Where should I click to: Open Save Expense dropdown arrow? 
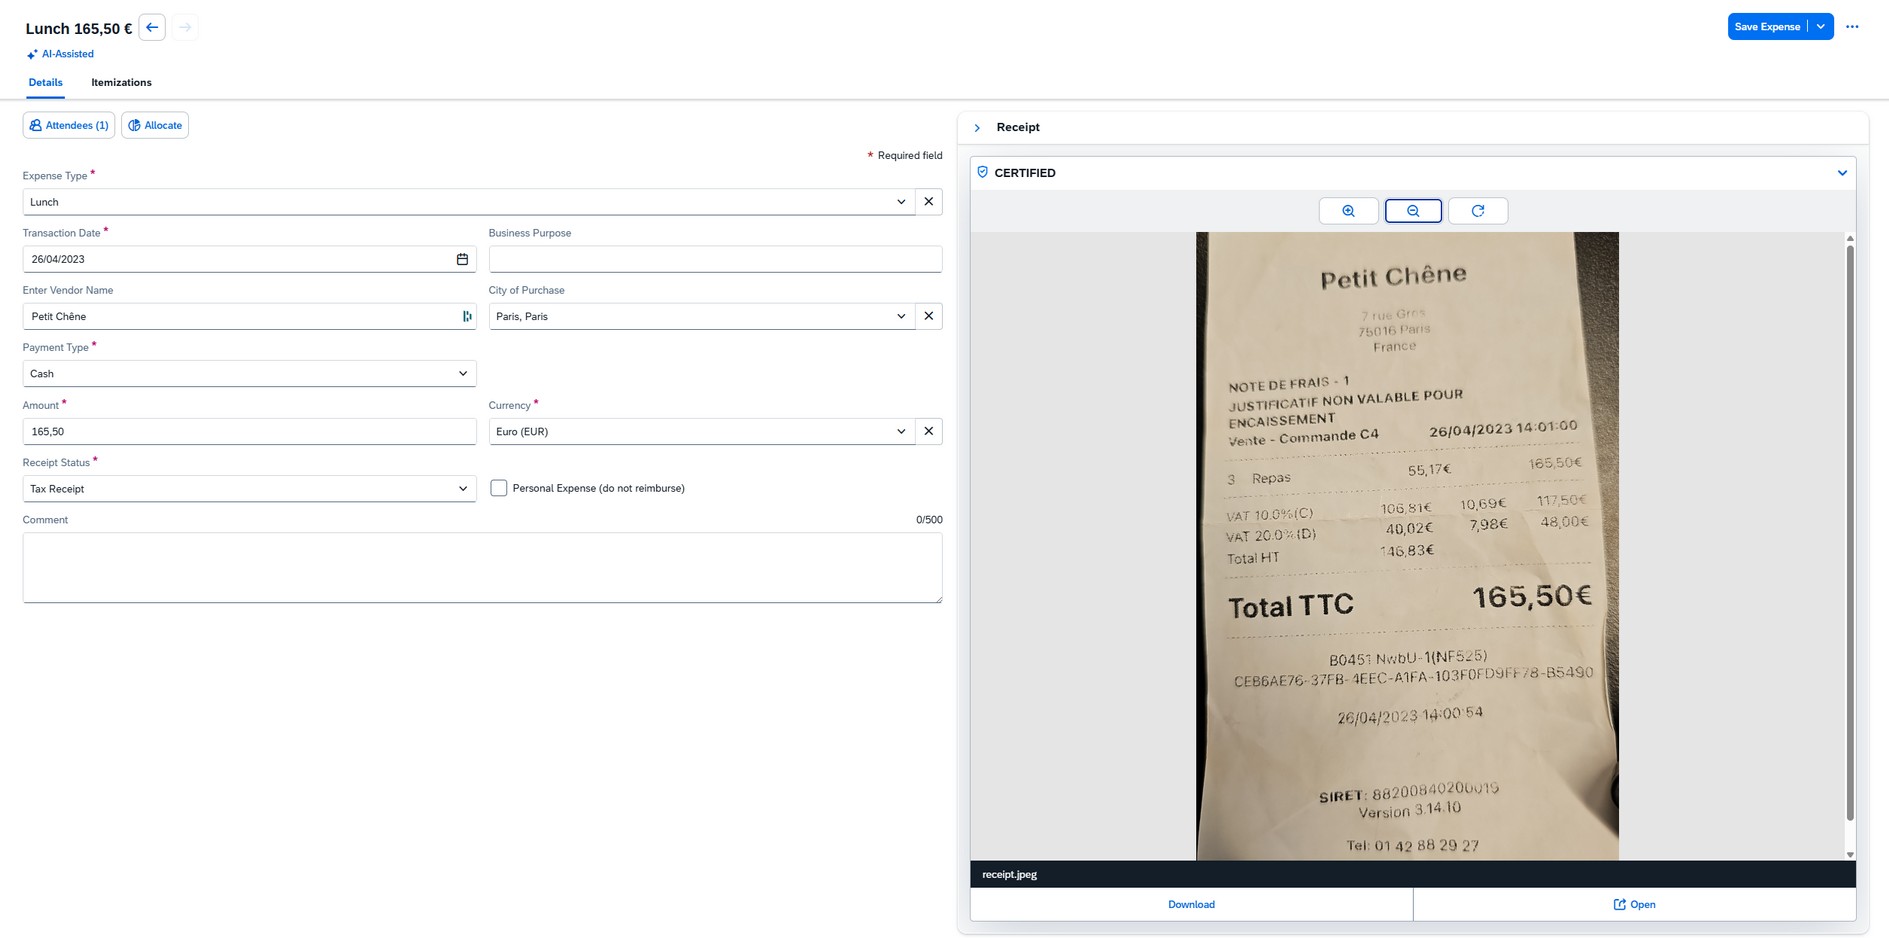click(1821, 27)
